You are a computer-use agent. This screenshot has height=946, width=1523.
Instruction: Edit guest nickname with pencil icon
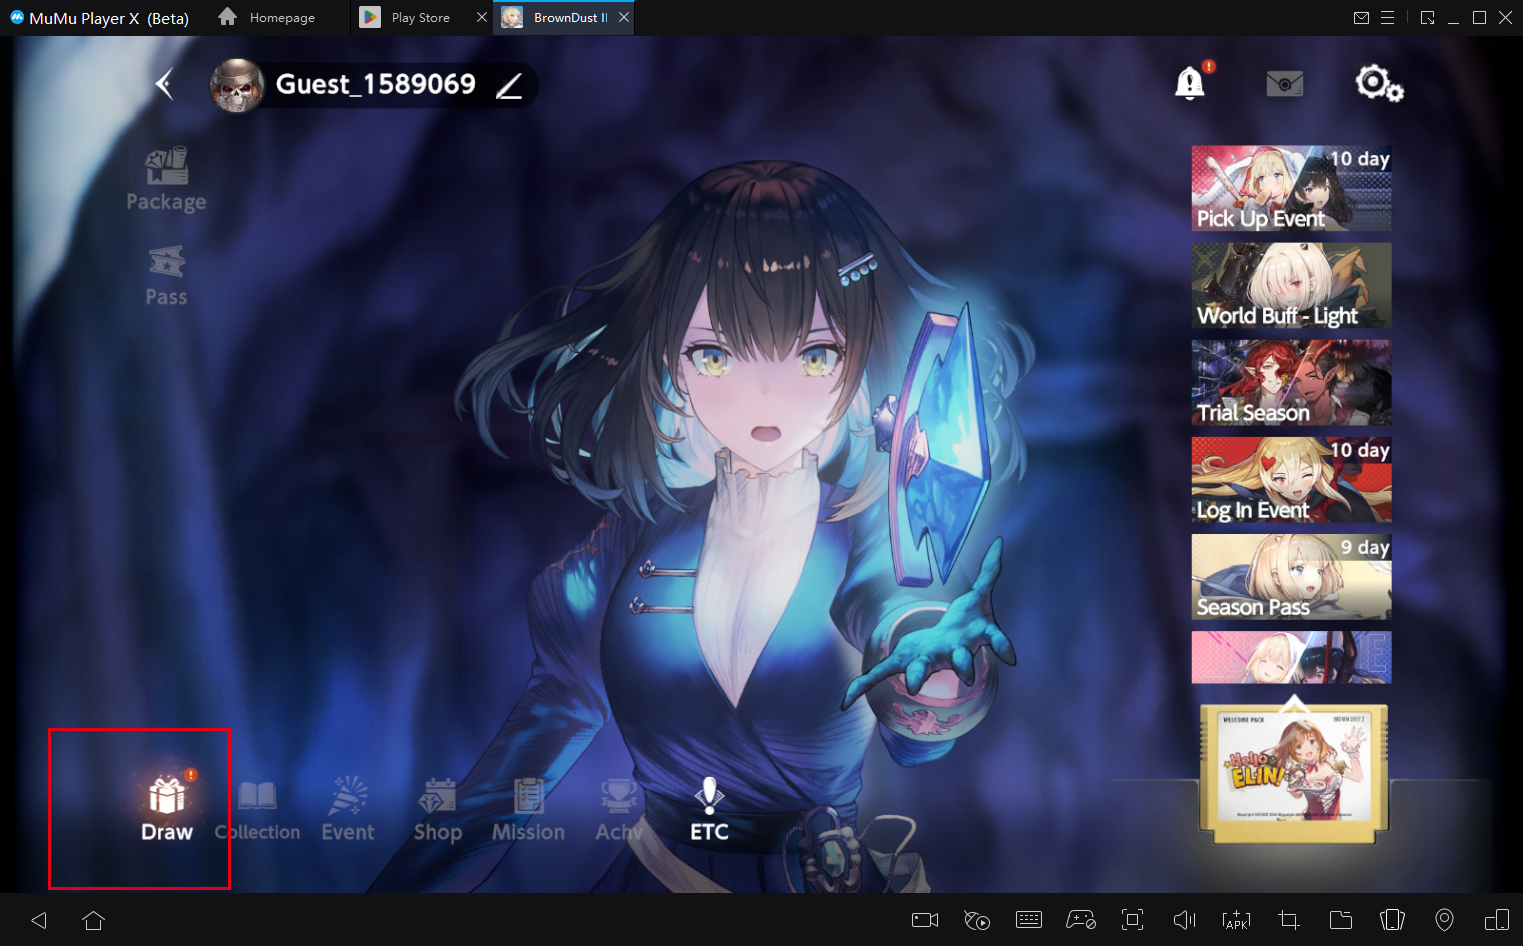[510, 86]
